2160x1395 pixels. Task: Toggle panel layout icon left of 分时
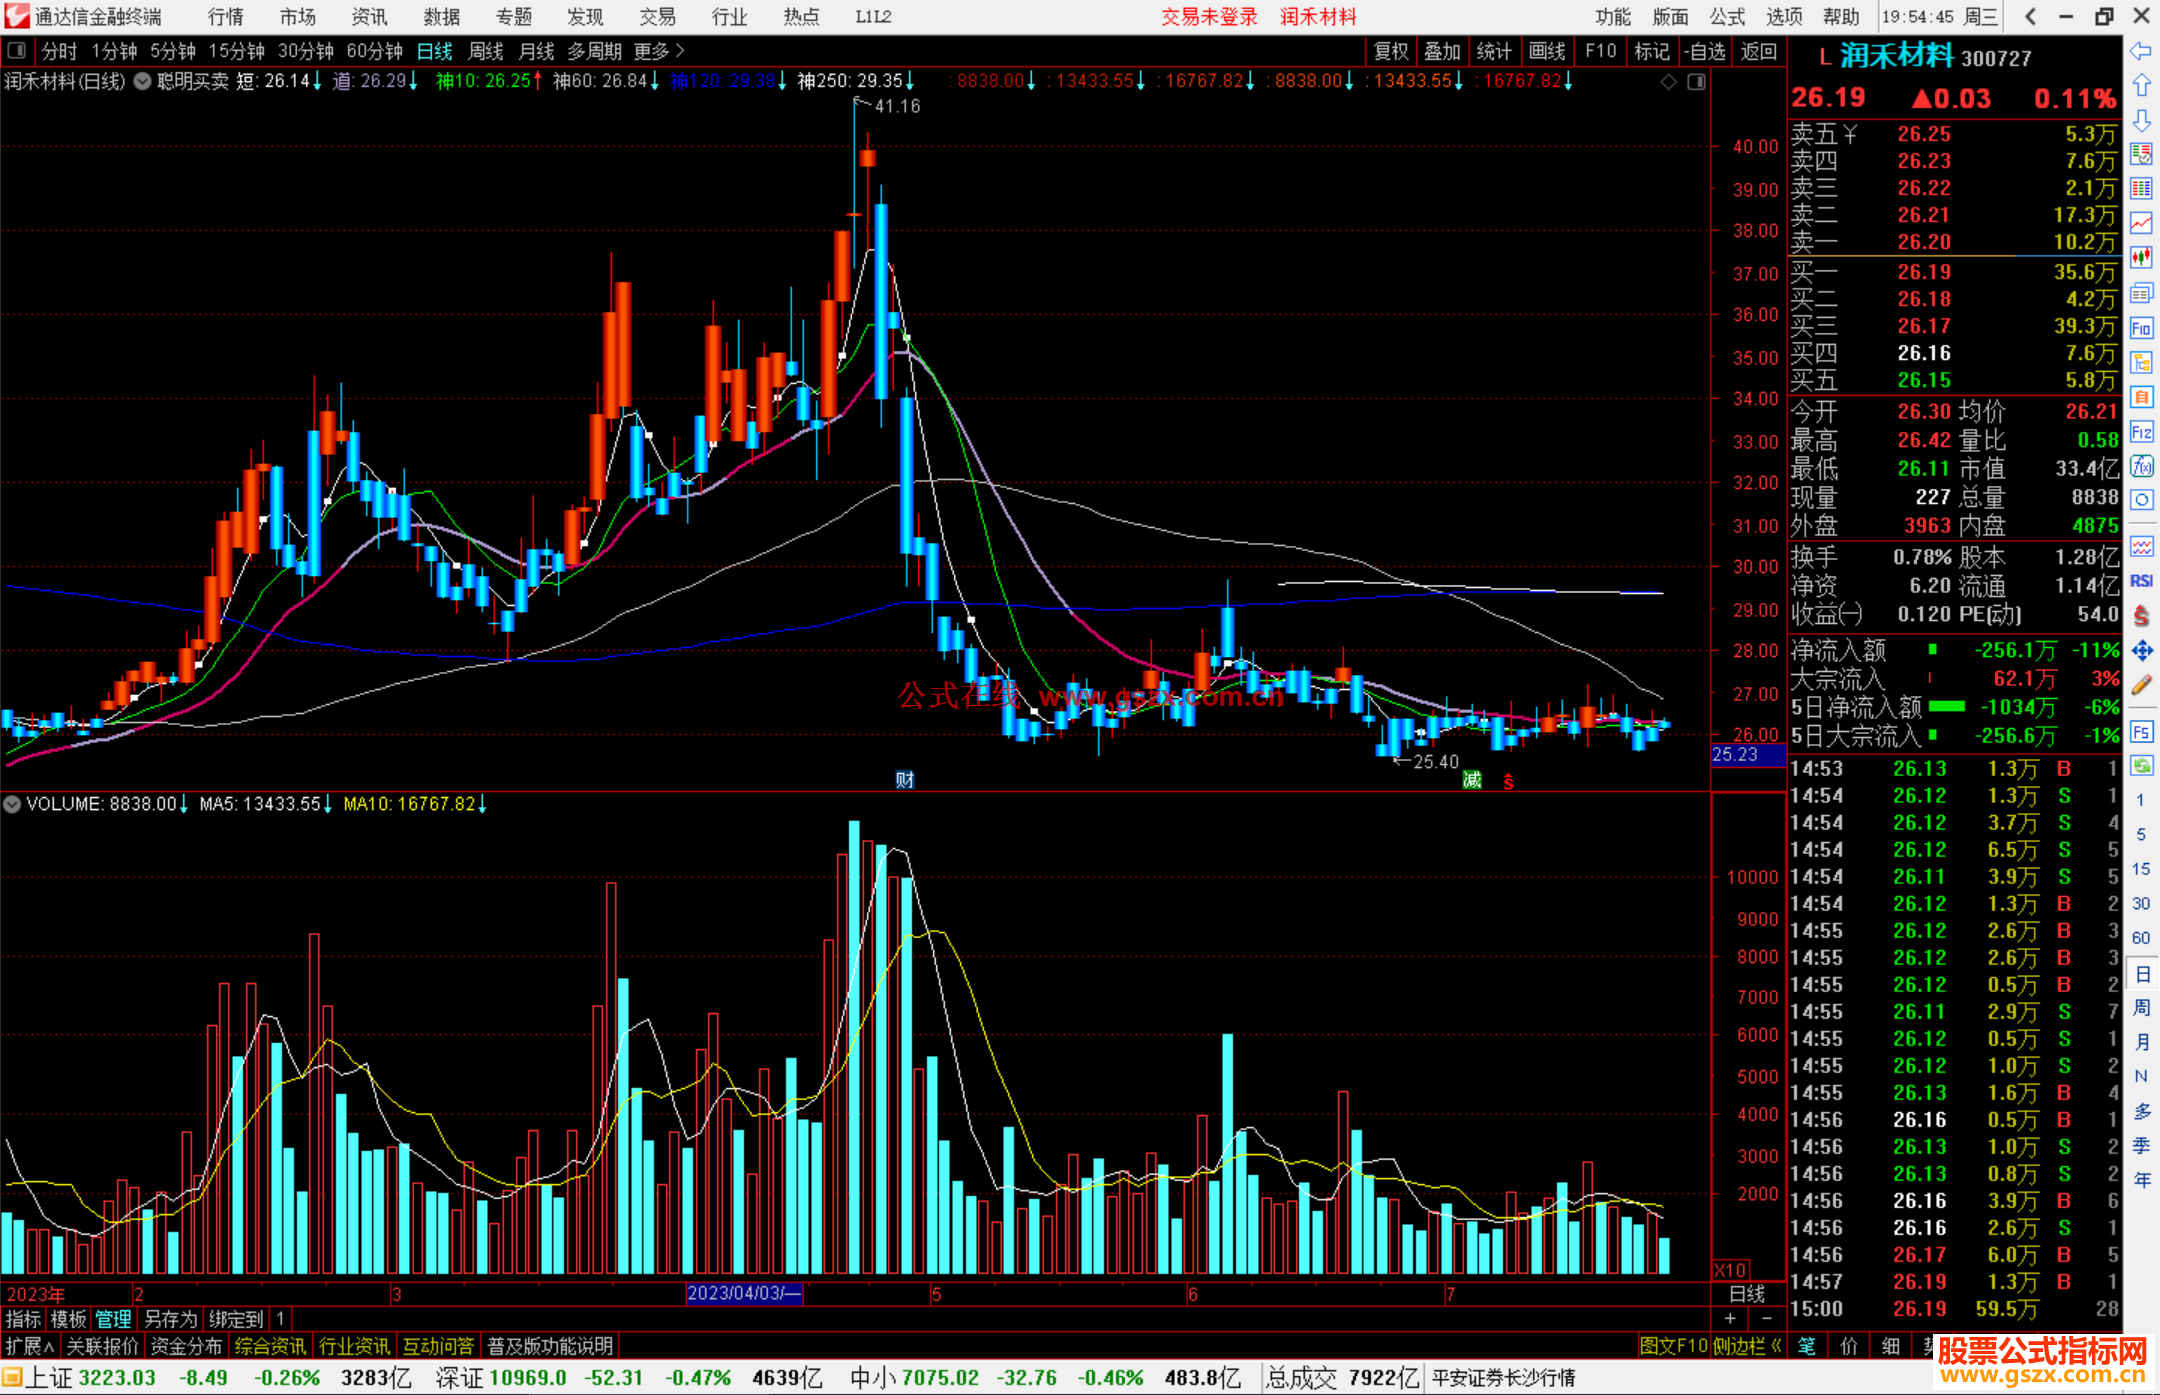[16, 51]
